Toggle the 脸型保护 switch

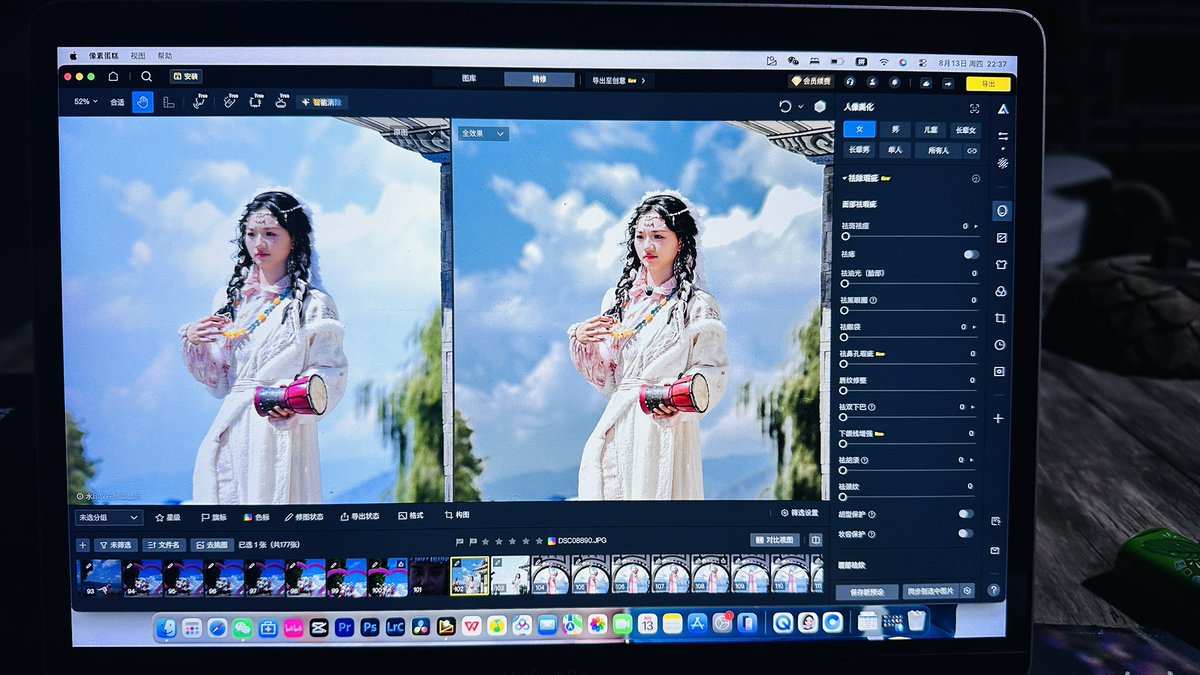[x=965, y=513]
